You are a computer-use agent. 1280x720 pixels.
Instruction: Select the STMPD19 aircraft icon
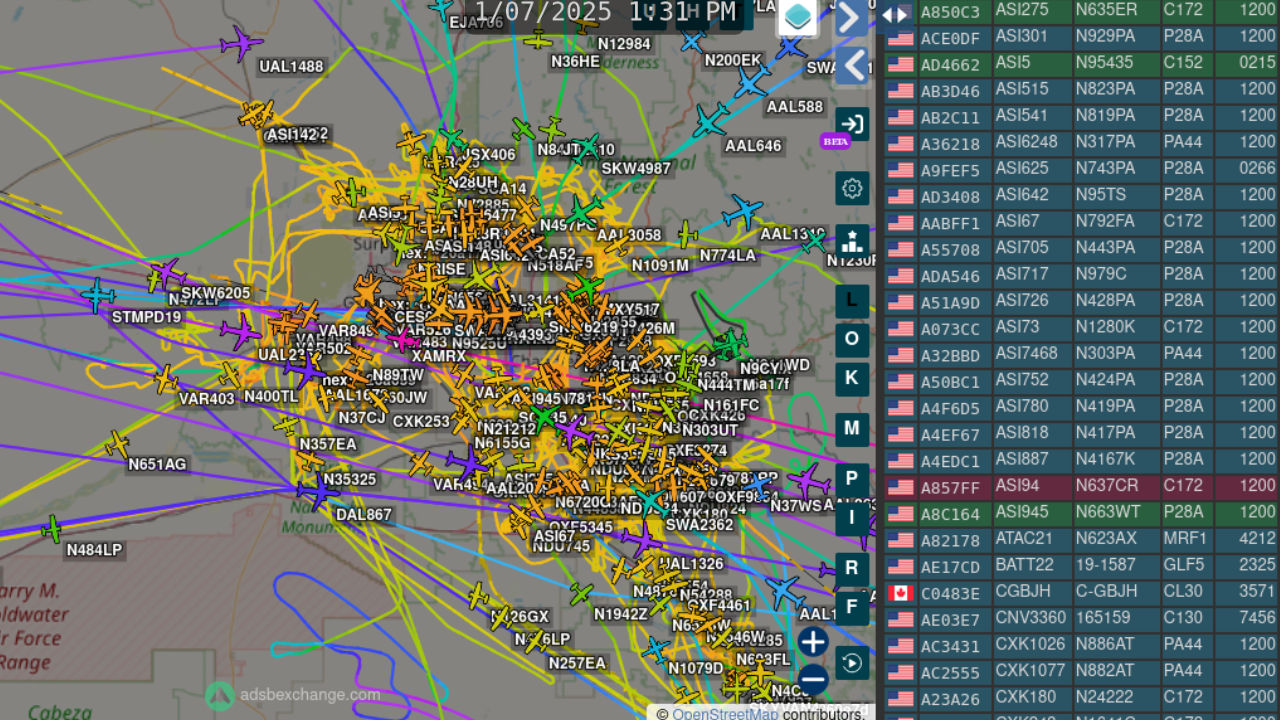point(97,295)
